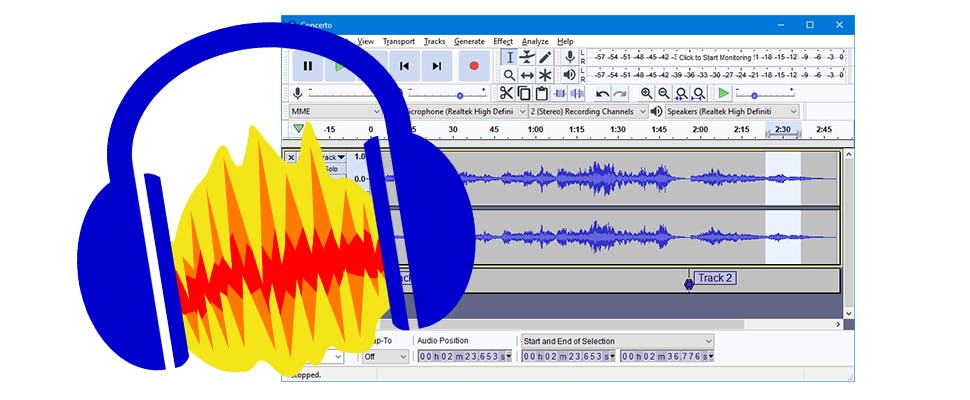The image size is (970, 400).
Task: Click the Cut scissors icon
Action: pyautogui.click(x=507, y=93)
